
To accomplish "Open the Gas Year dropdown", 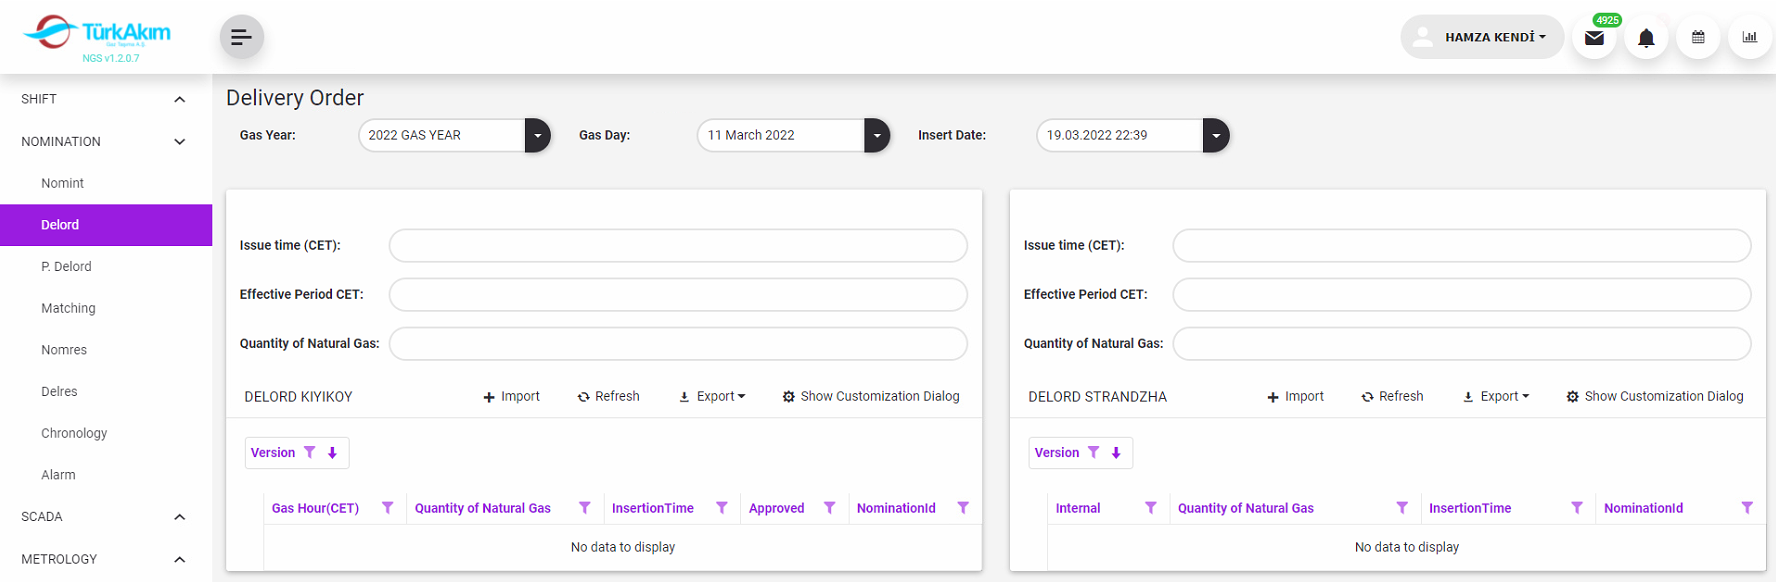I will point(537,135).
